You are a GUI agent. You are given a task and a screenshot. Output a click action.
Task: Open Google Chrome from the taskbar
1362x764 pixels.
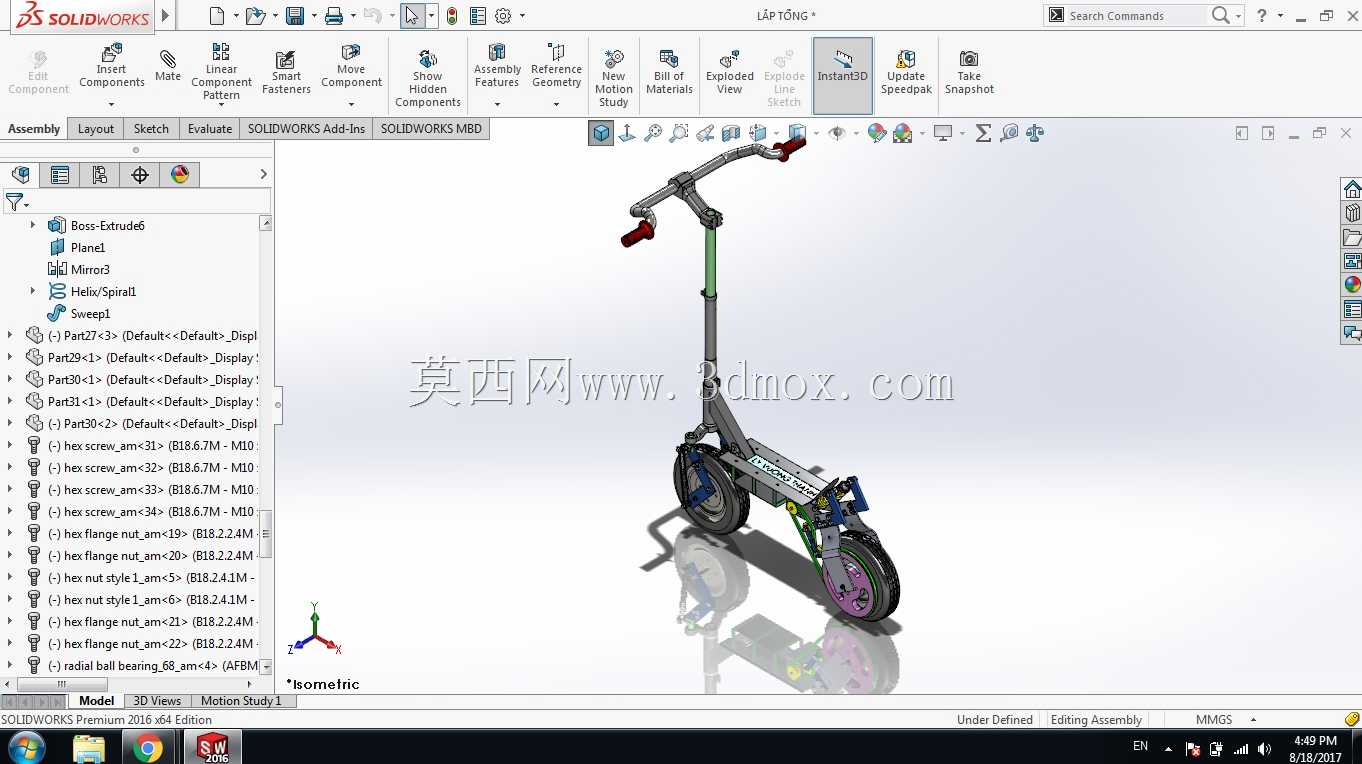[148, 747]
